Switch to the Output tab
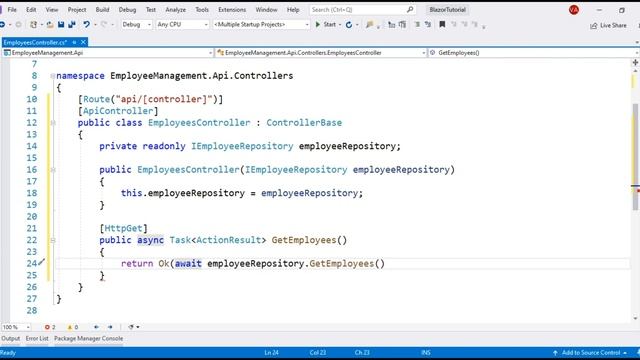This screenshot has width=640, height=360. click(x=11, y=338)
